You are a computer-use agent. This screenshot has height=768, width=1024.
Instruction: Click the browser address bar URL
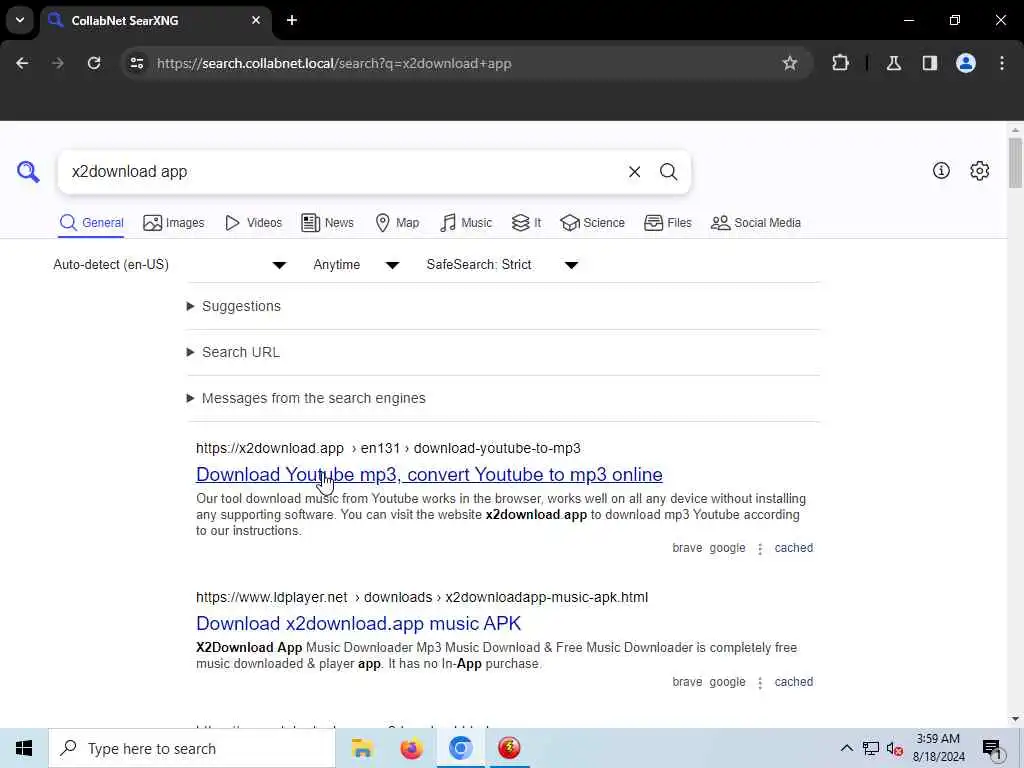pos(334,63)
